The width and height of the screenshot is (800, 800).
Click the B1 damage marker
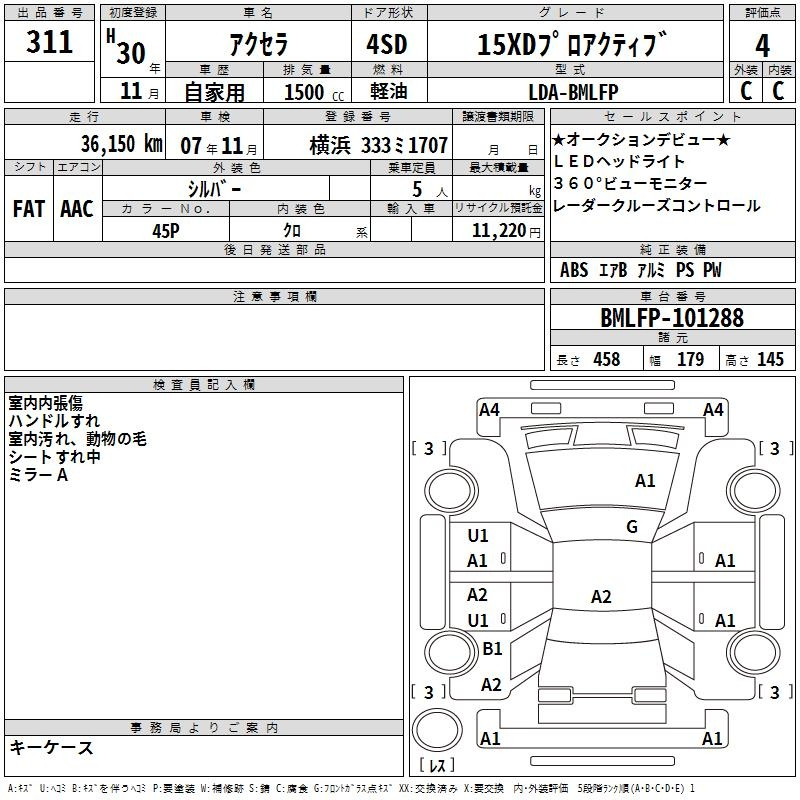point(492,648)
